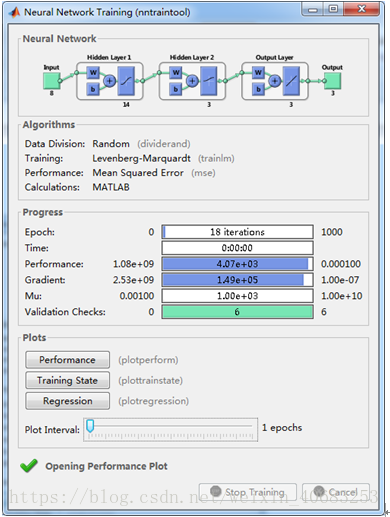Click the MATLAB logo in title bar
Screen dimensions: 390x517
(x=14, y=12)
